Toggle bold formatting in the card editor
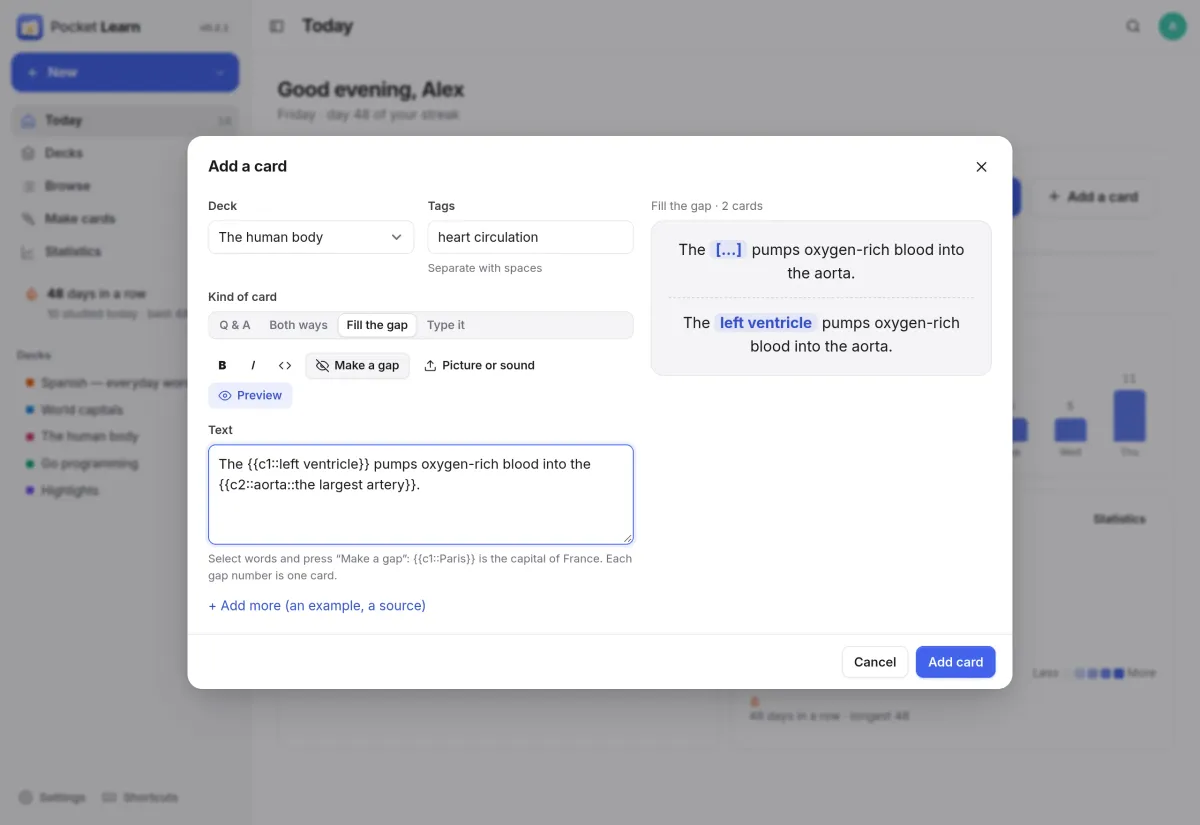Screen dimensions: 1200x825 coord(222,366)
